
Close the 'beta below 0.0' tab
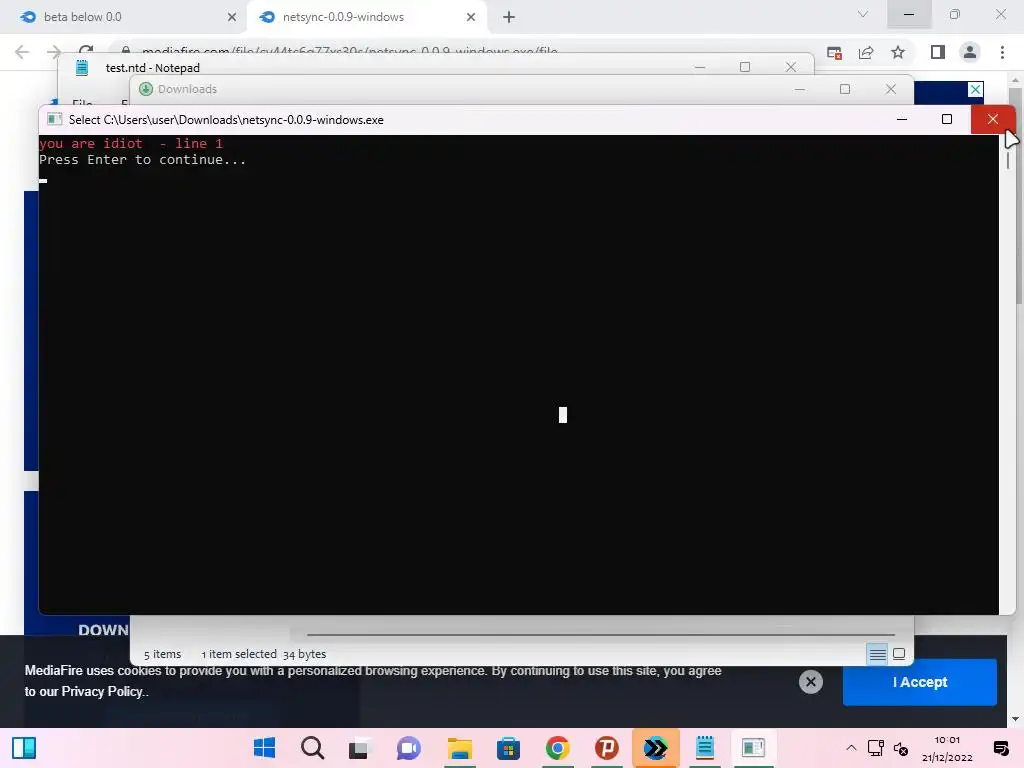[232, 17]
